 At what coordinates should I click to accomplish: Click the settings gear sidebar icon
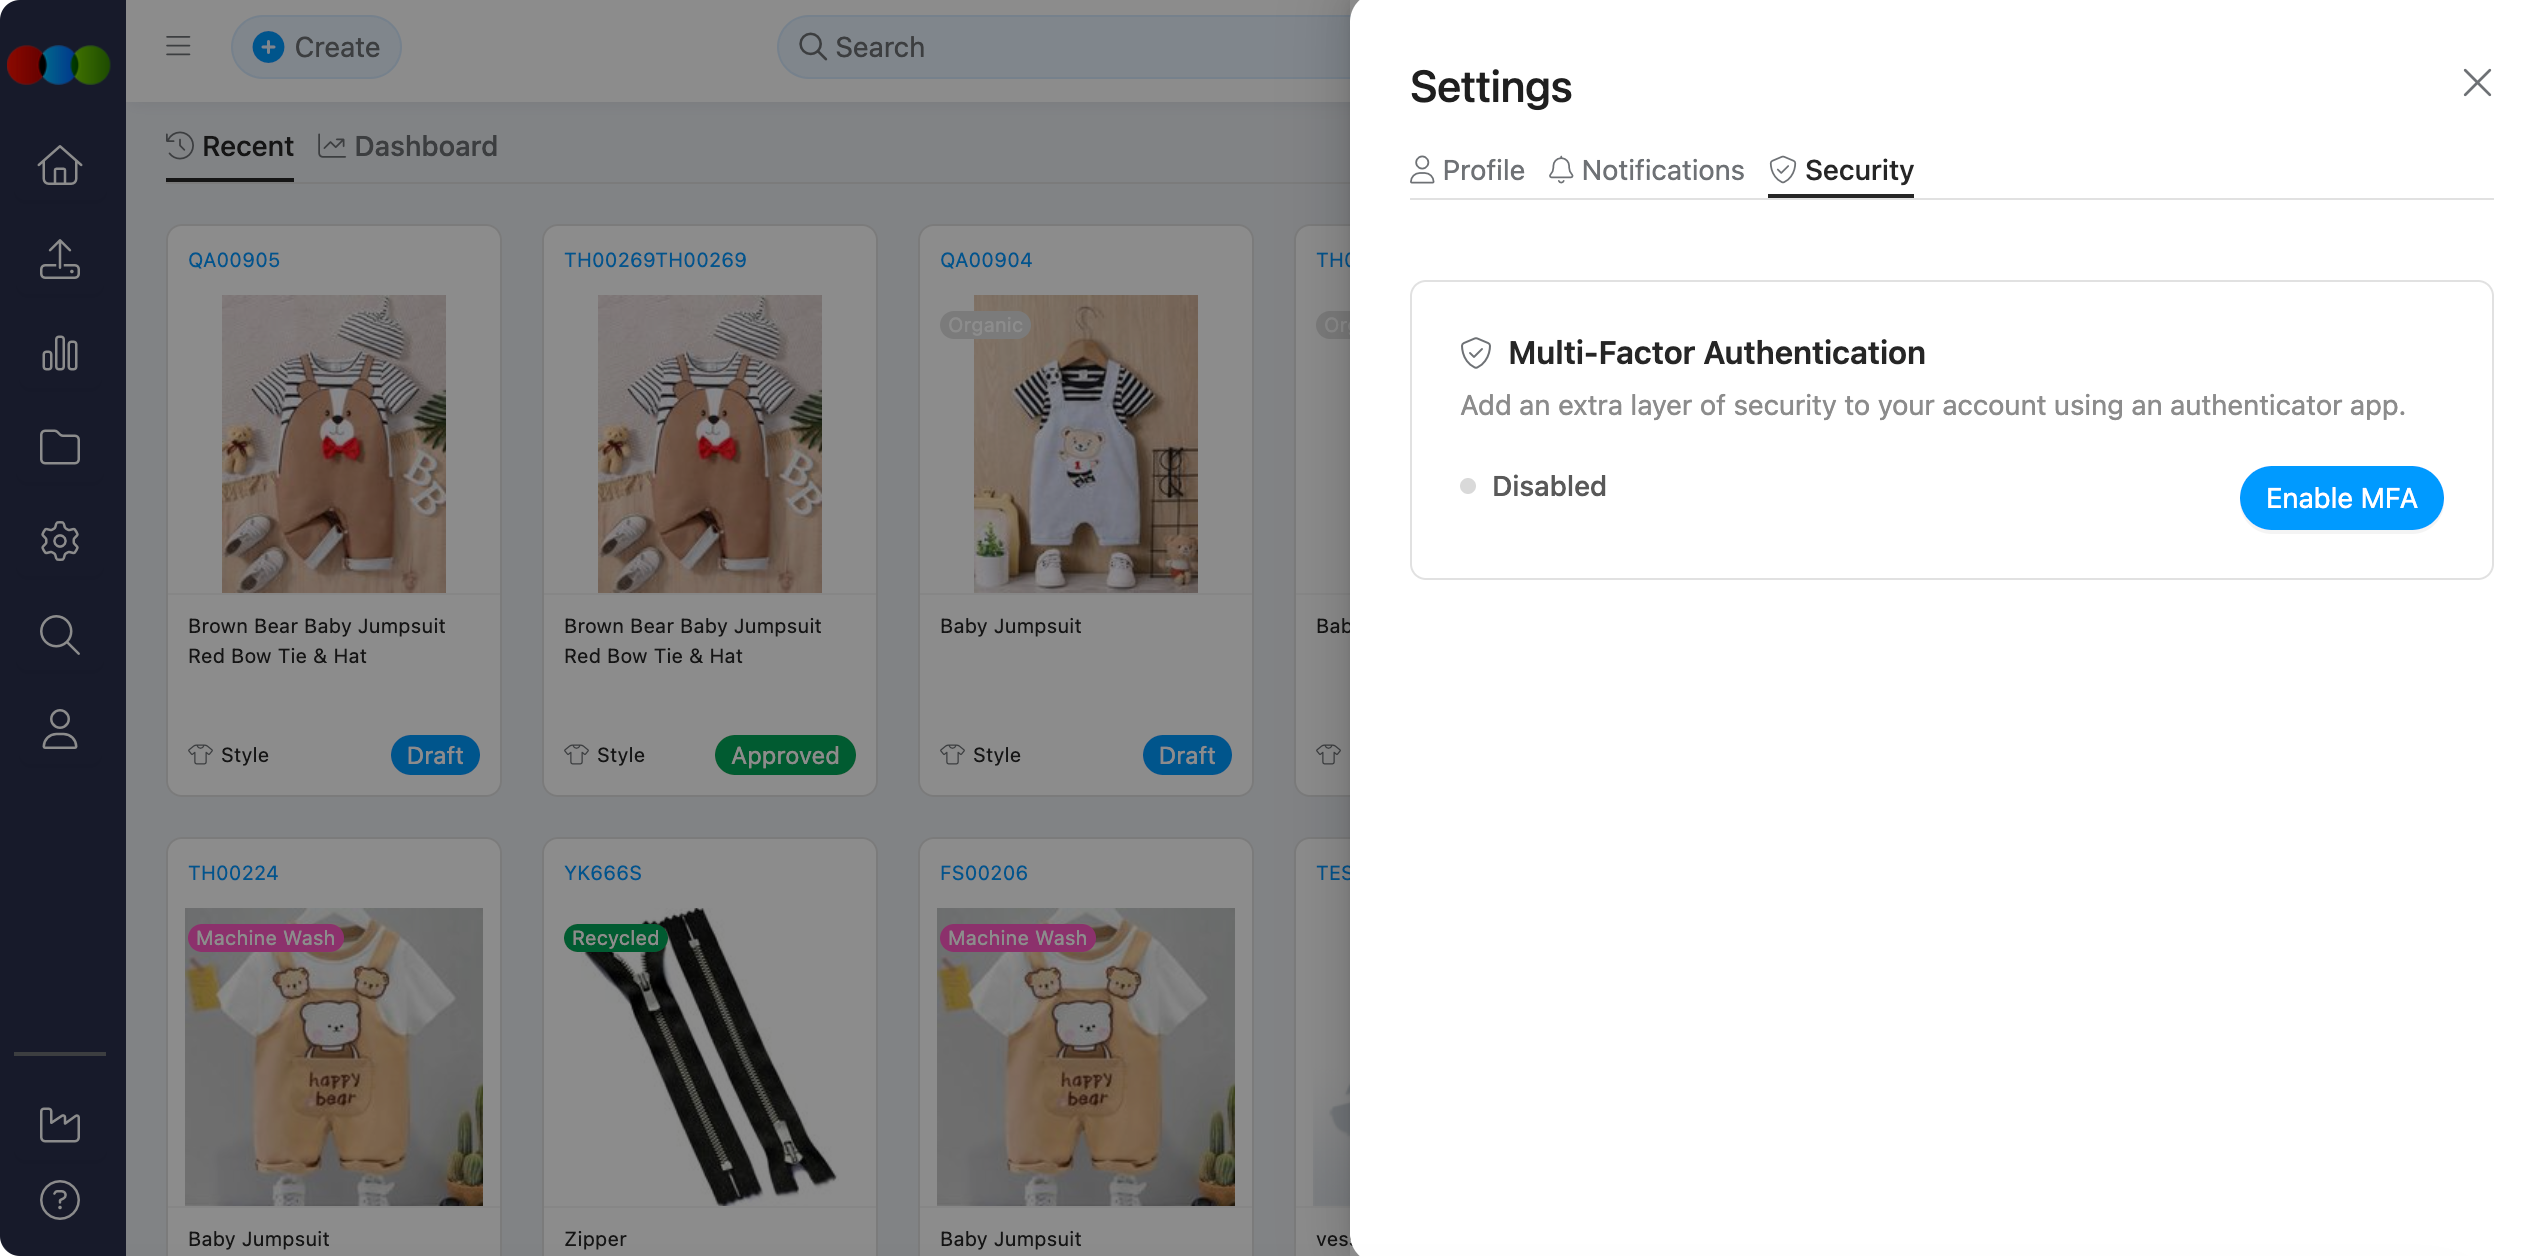60,541
